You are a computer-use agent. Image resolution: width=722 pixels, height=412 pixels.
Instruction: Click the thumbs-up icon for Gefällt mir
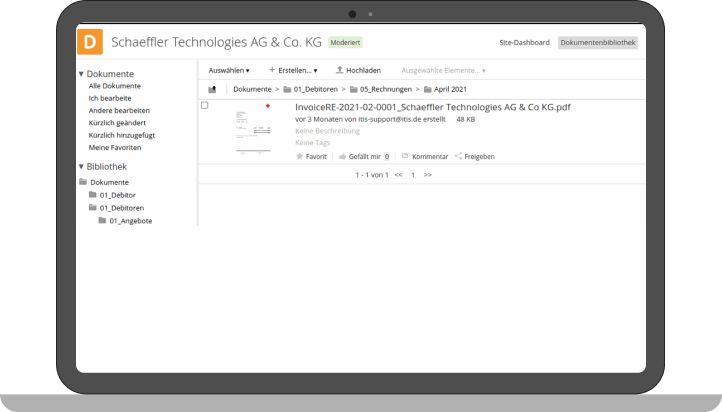342,157
